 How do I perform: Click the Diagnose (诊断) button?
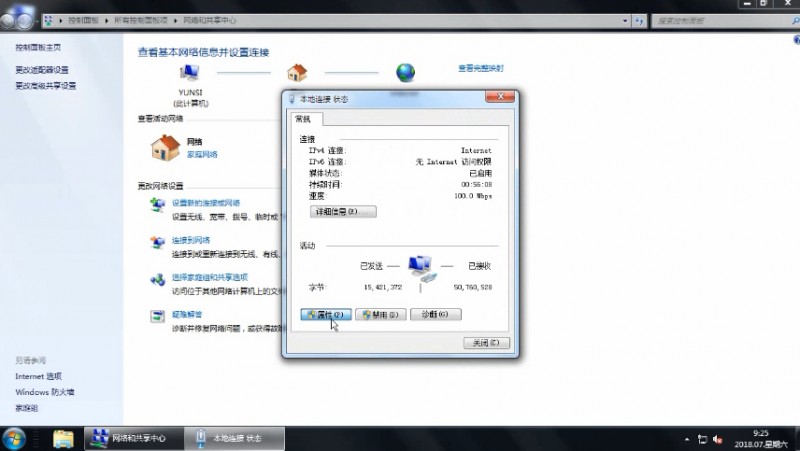coord(436,314)
